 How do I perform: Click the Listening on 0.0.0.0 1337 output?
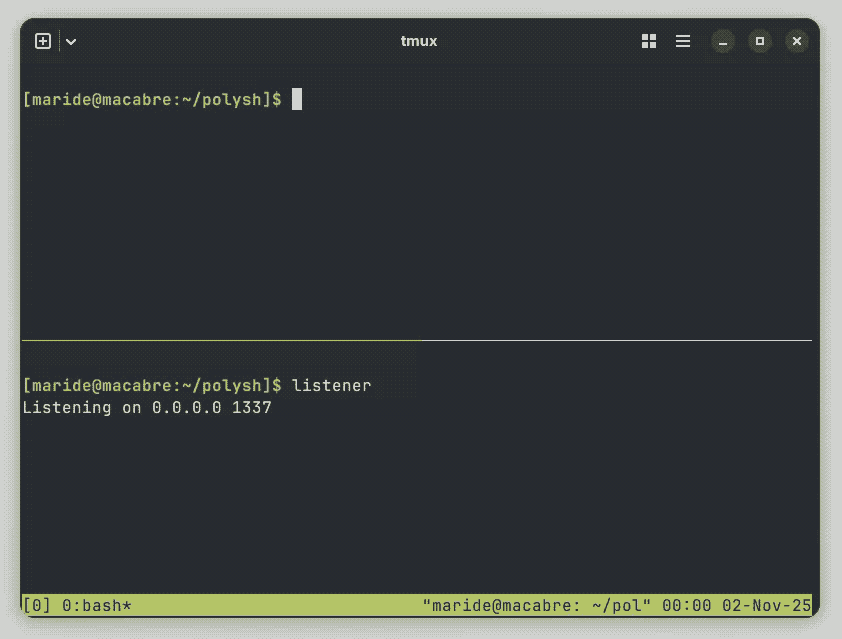(x=147, y=408)
